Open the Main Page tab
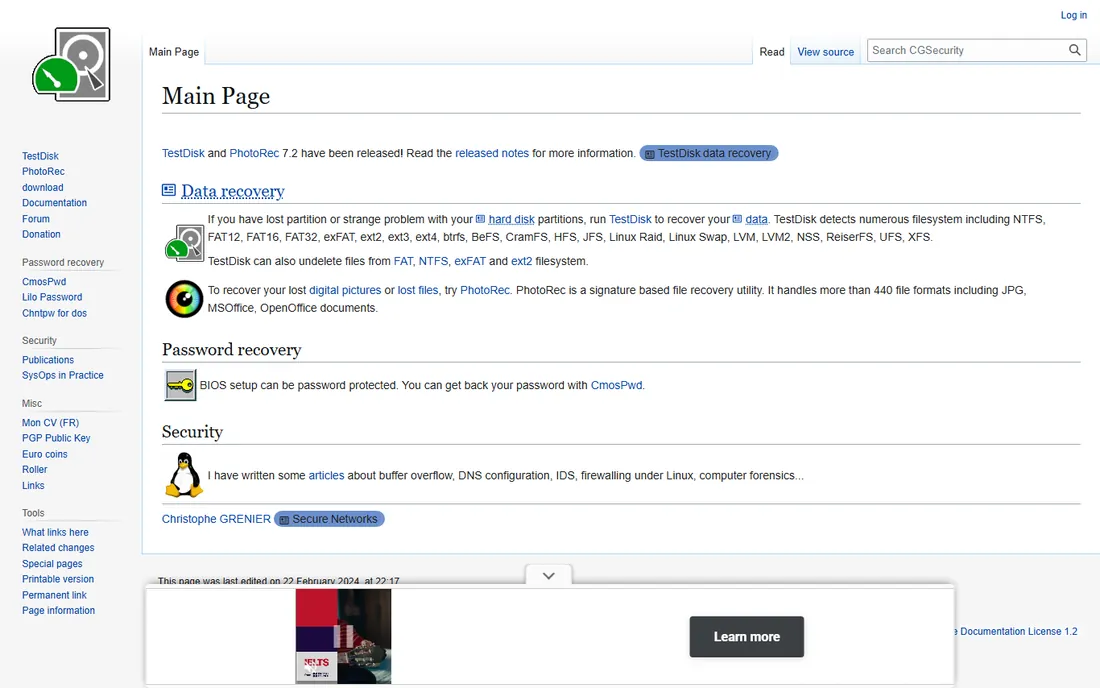The width and height of the screenshot is (1100, 688). (174, 52)
